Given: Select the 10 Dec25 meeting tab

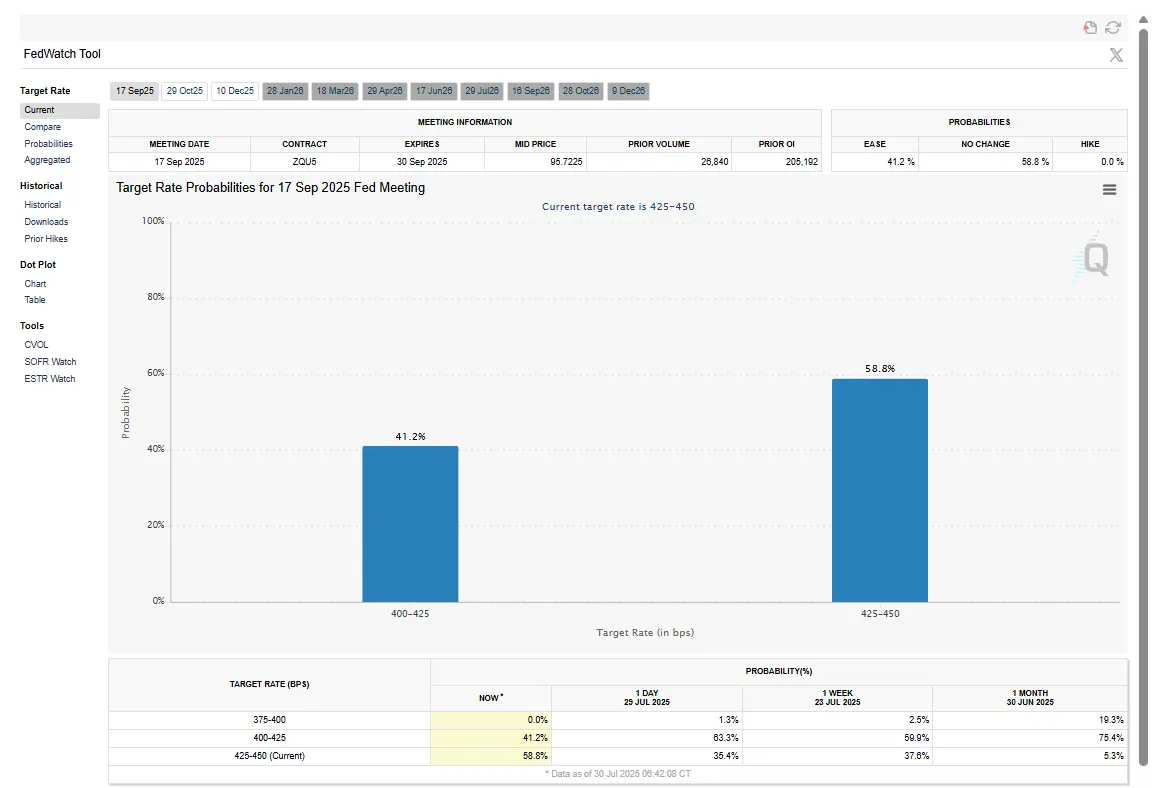Looking at the screenshot, I should [x=235, y=91].
